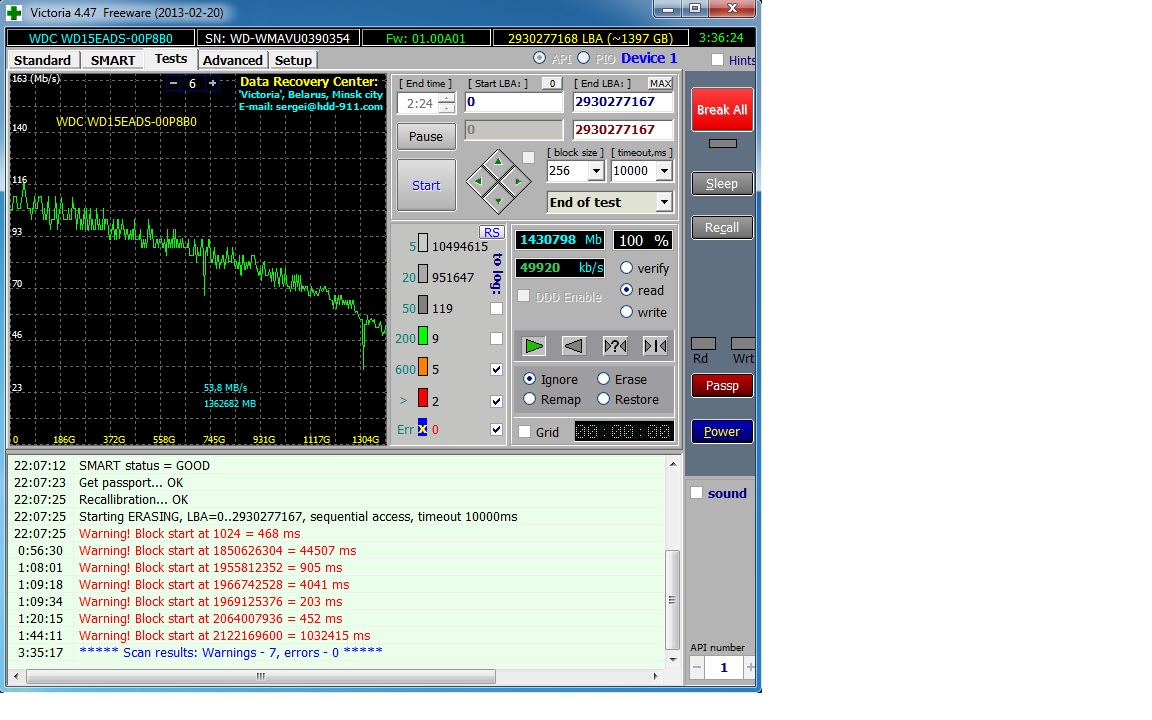
Task: Open the timeout ms dropdown
Action: (x=664, y=171)
